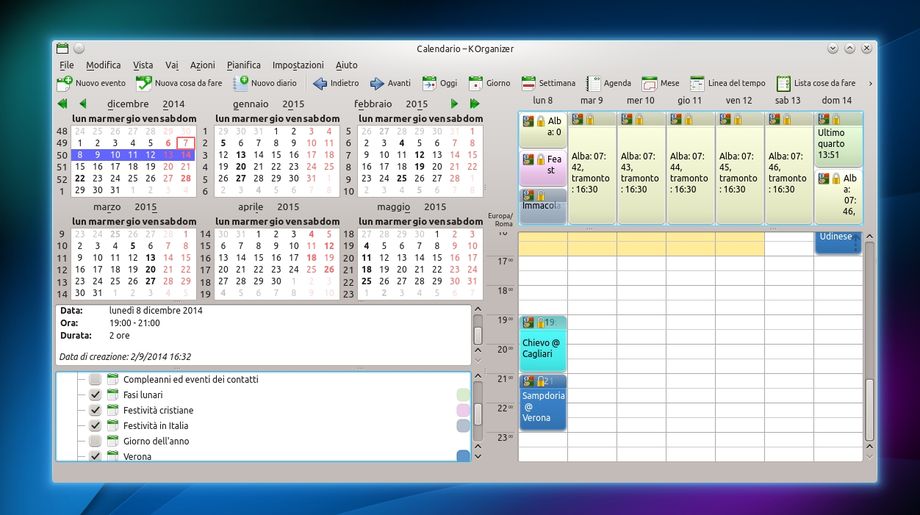Image resolution: width=920 pixels, height=515 pixels.
Task: Uncheck the Fasi lunari calendar
Action: [95, 395]
